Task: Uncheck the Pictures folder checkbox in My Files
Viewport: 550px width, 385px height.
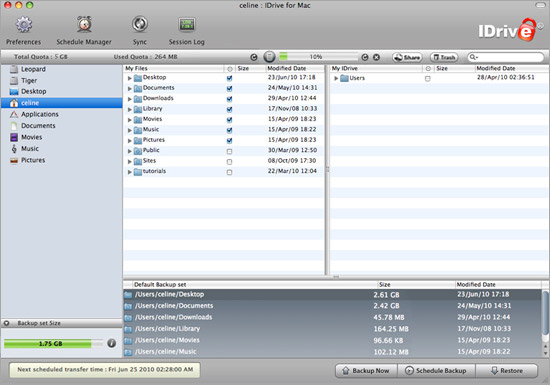Action: click(229, 141)
